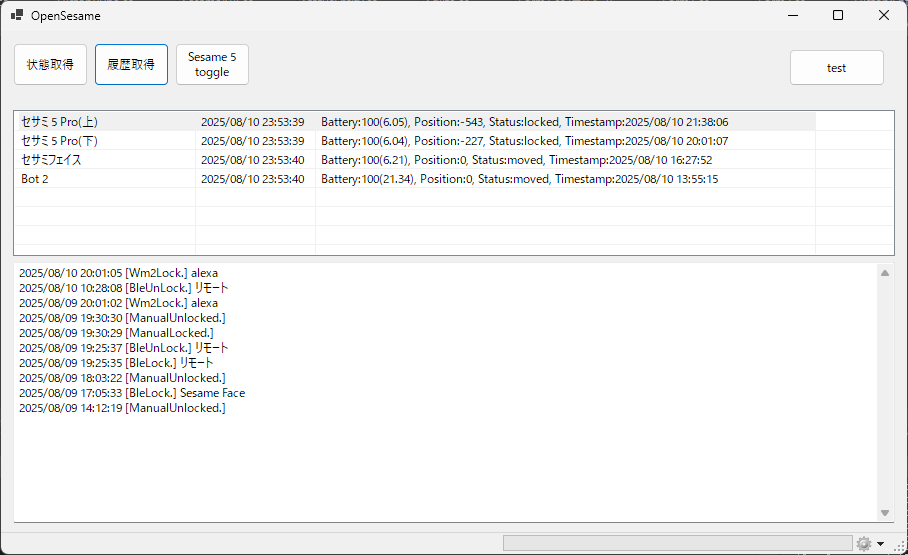
Task: Click the log line 19:30:29 ManualLocked
Action: (x=116, y=333)
